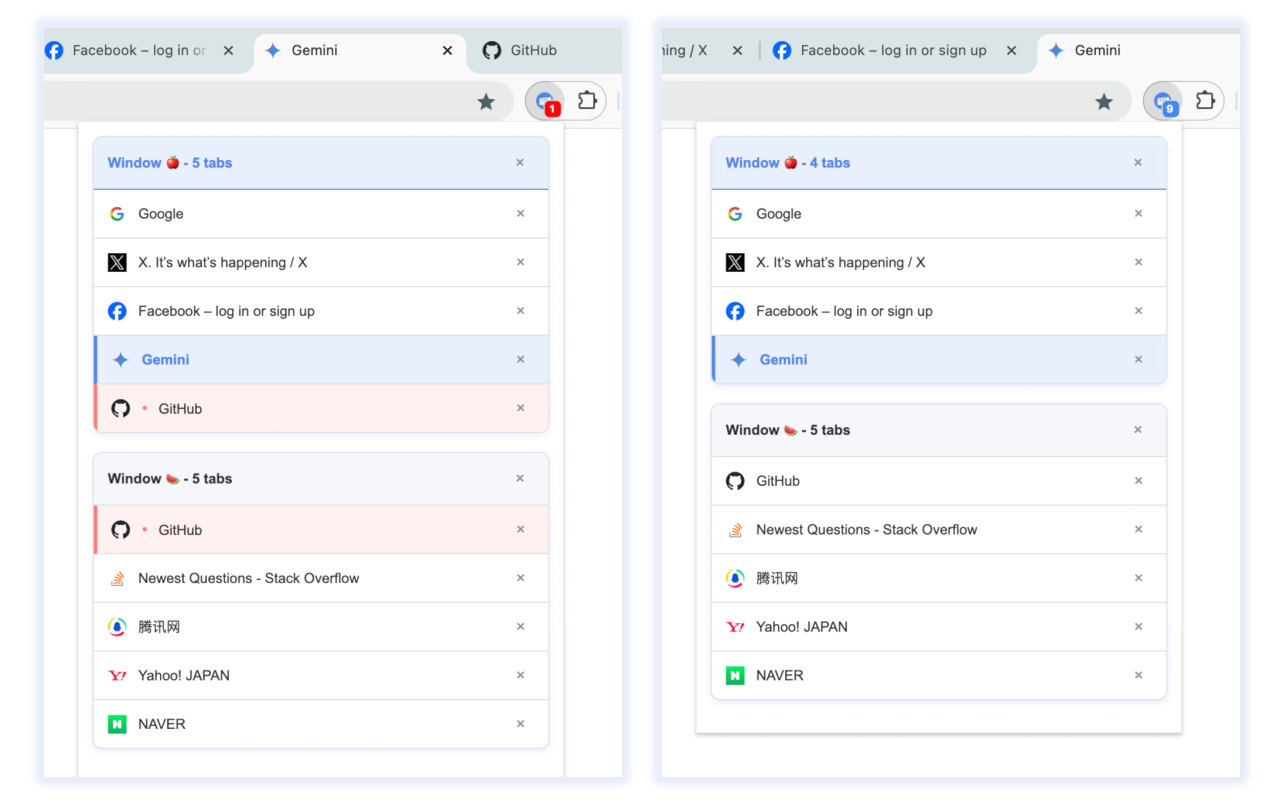
Task: Close the watermelon window in the left screenshot
Action: point(520,478)
